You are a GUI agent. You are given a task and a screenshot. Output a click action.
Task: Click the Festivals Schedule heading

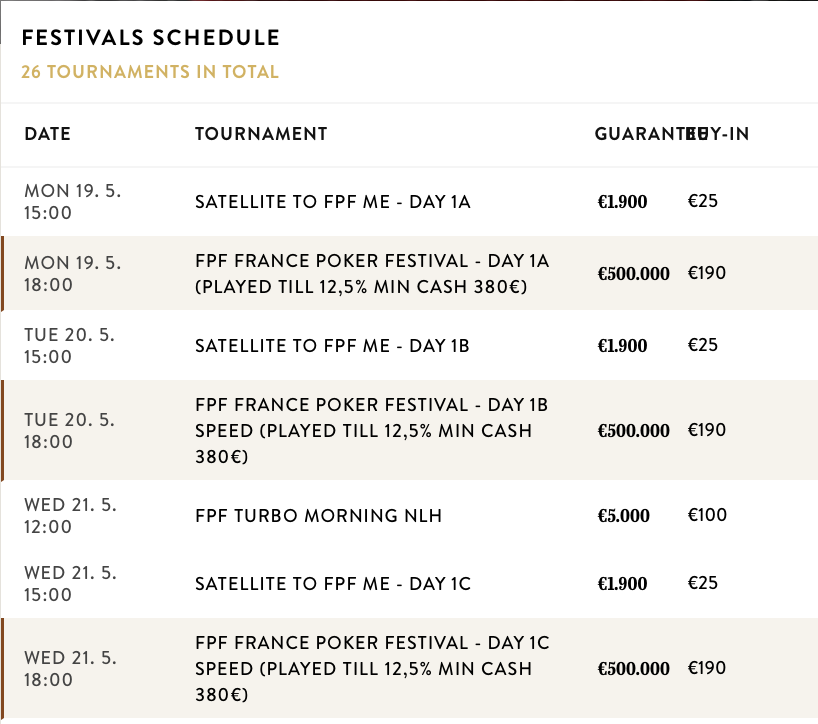[x=150, y=39]
